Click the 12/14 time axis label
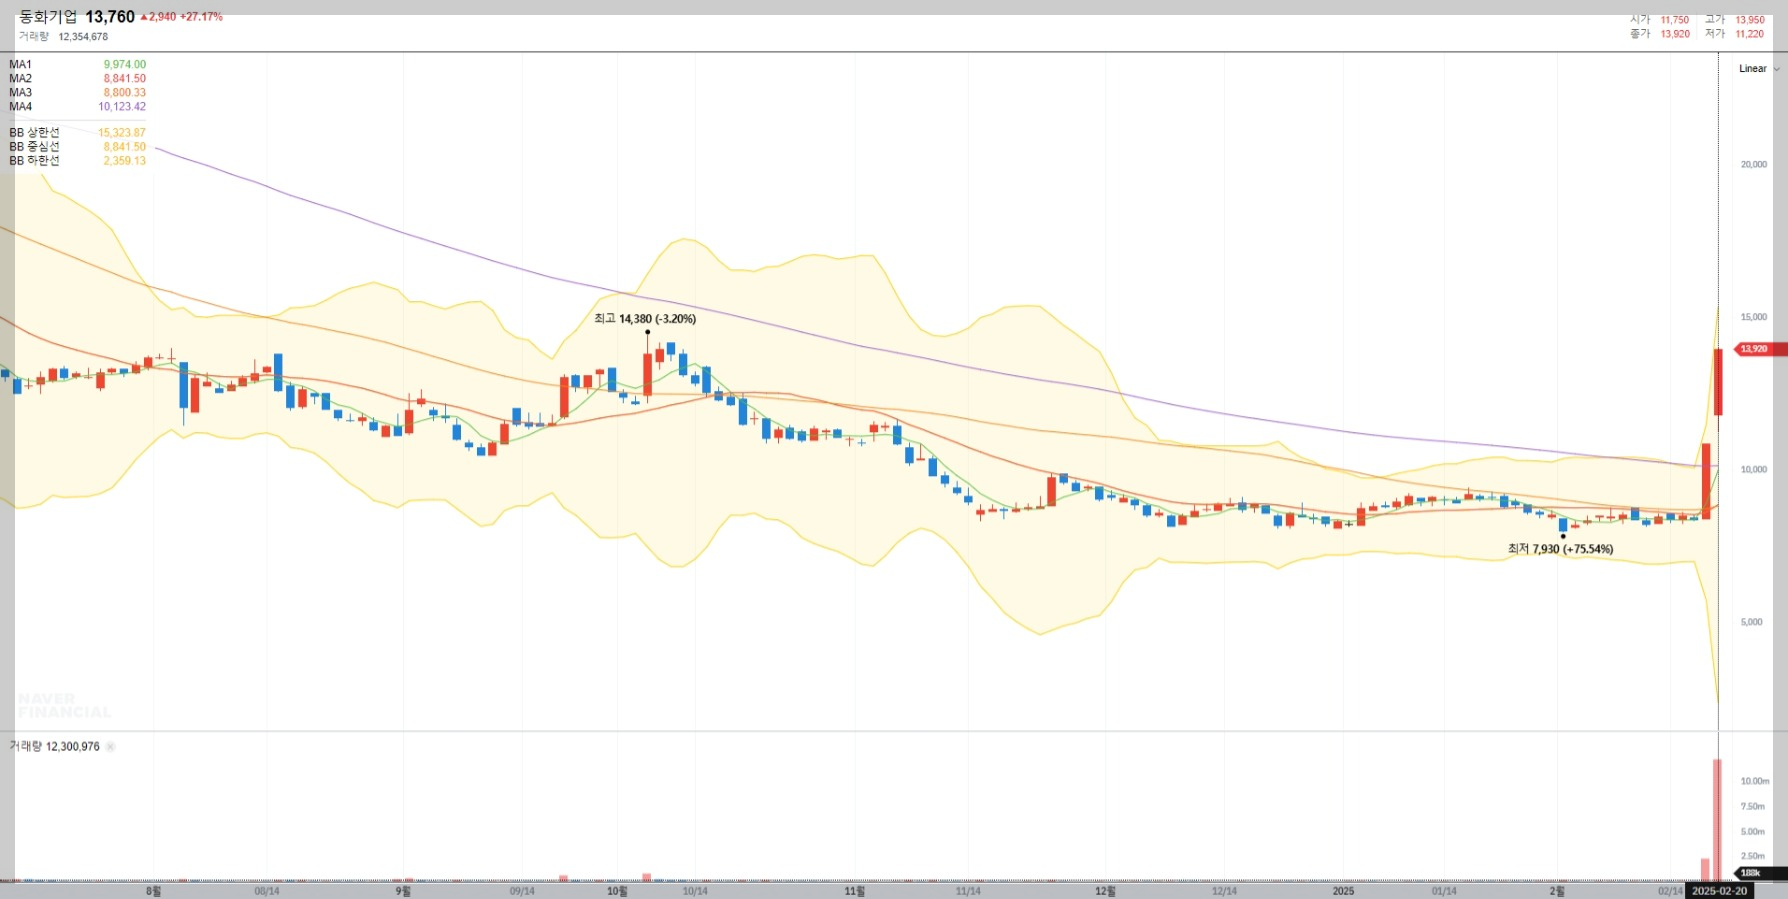The image size is (1788, 899). (1224, 891)
